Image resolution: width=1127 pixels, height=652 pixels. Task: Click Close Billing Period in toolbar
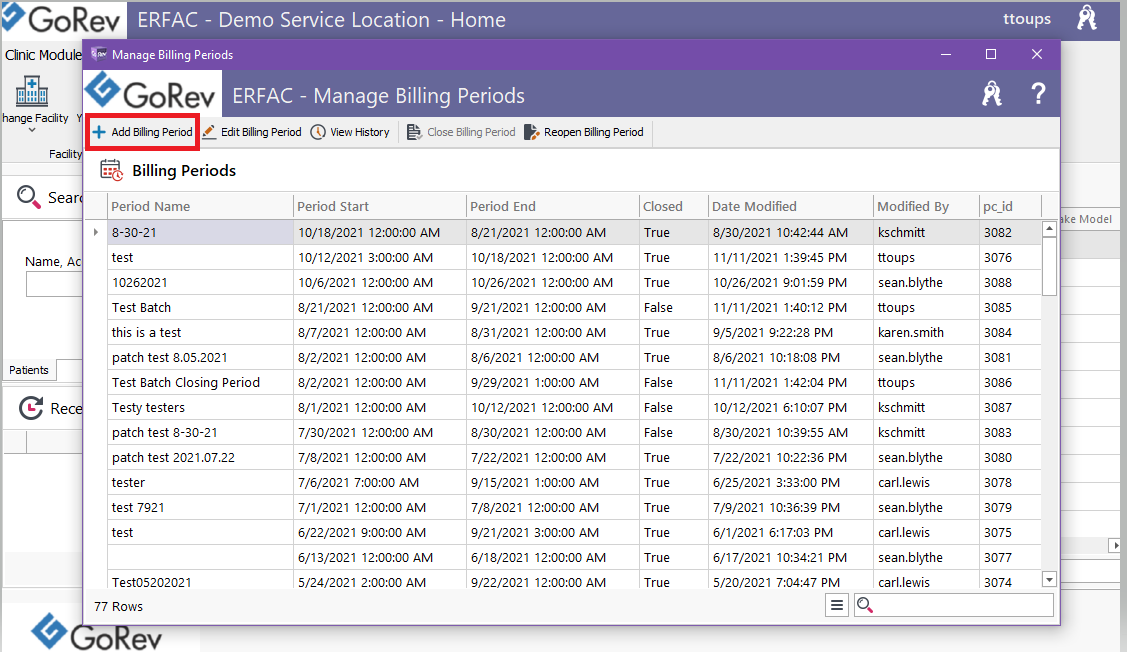point(461,132)
